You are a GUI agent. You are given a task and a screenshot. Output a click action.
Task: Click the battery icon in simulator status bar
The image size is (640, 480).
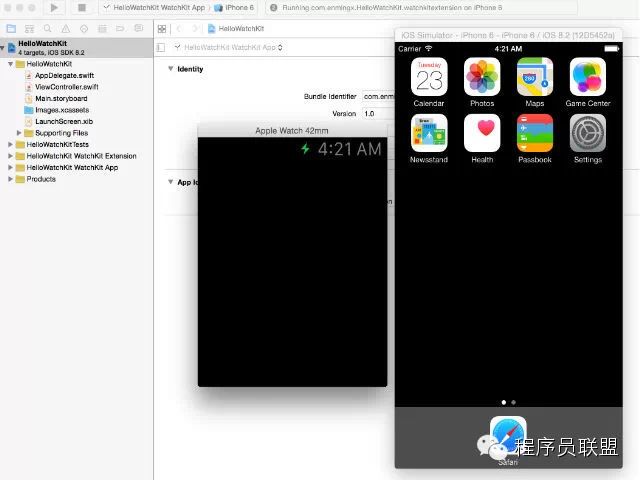pos(611,49)
